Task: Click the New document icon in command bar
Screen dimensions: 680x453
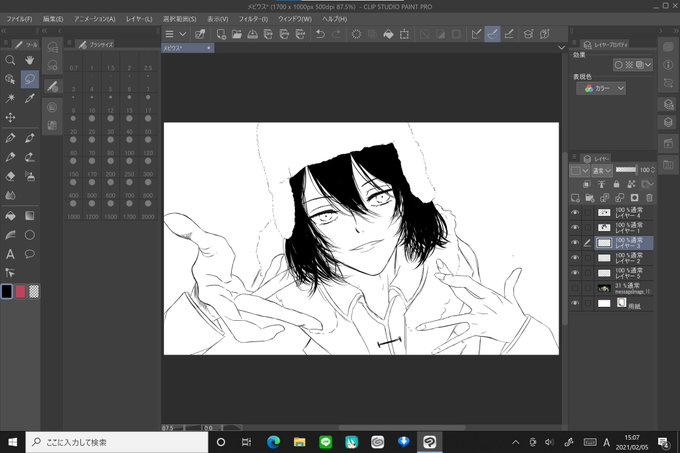Action: tap(221, 34)
